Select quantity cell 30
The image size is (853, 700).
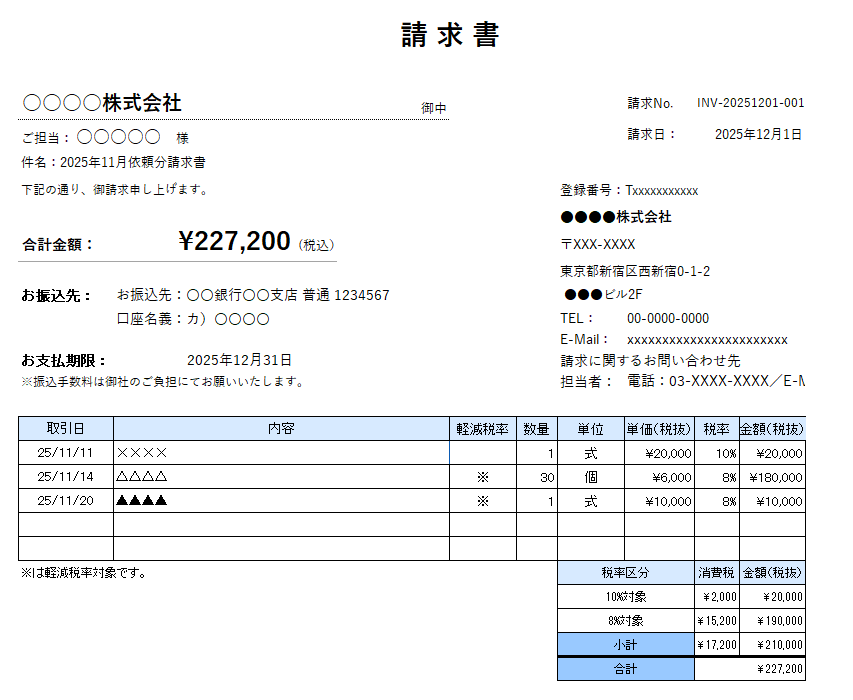point(536,477)
